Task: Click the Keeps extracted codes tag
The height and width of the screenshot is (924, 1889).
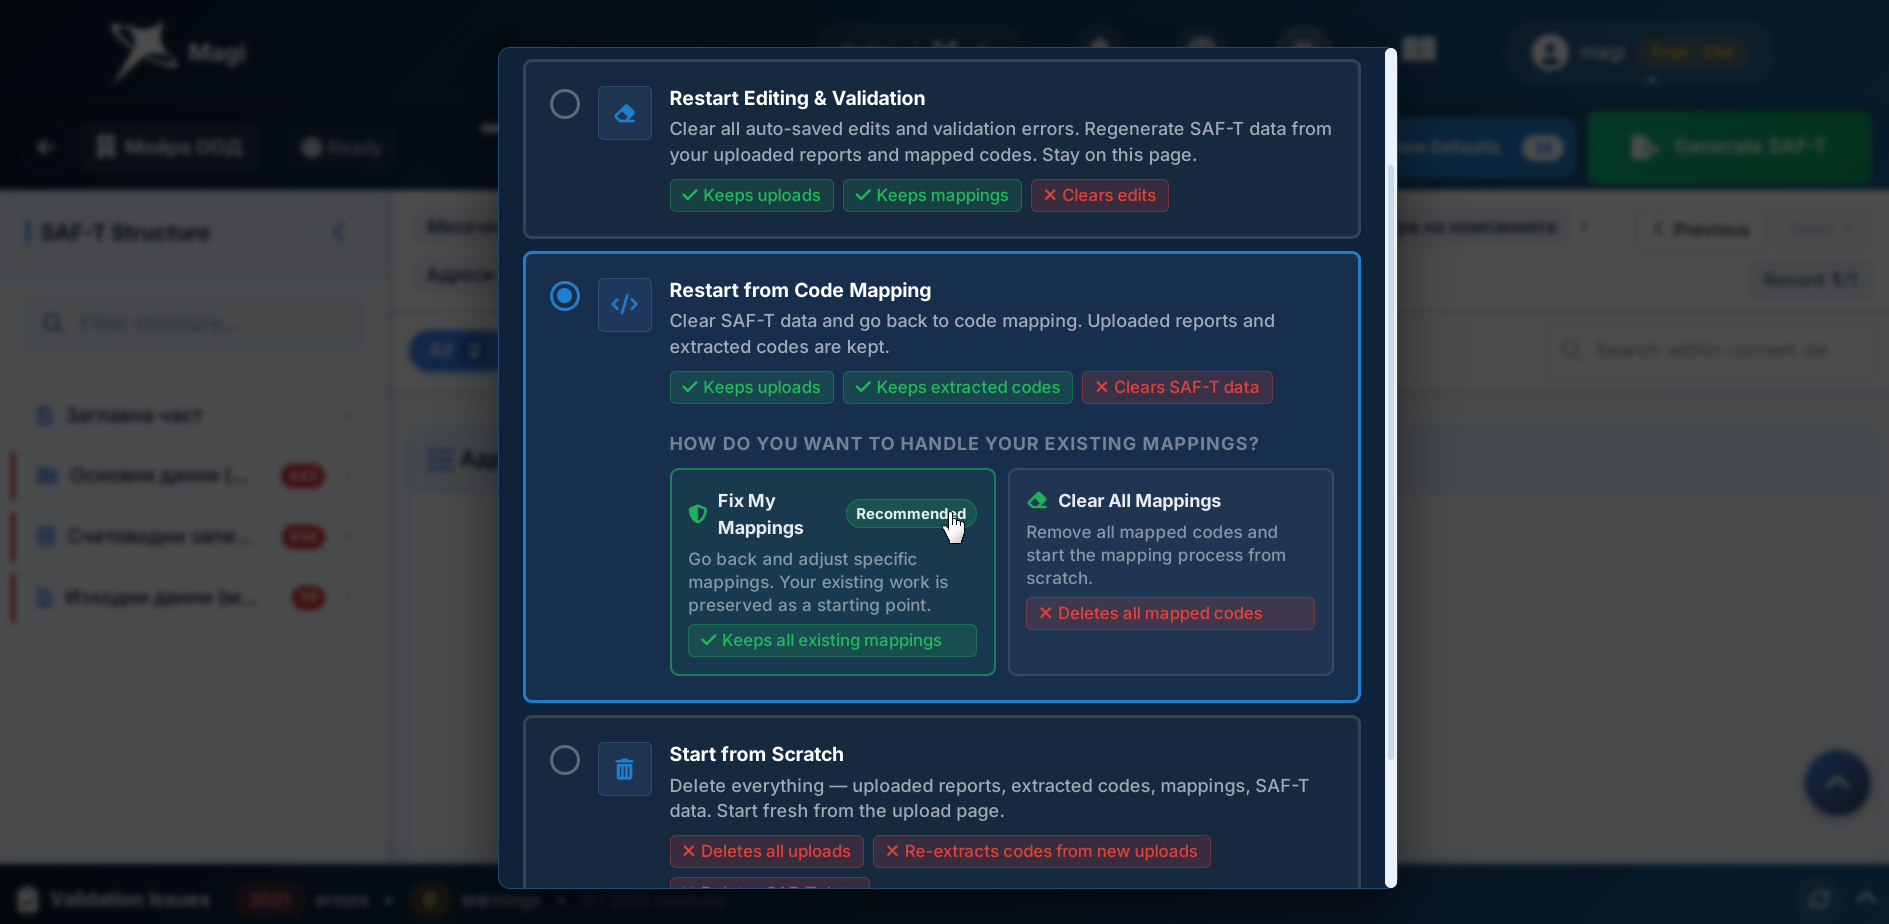Action: (958, 387)
